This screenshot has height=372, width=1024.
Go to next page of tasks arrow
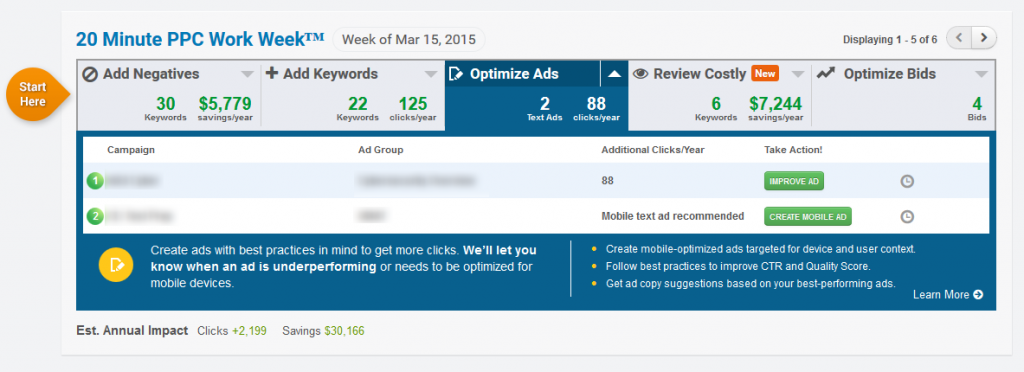(984, 39)
